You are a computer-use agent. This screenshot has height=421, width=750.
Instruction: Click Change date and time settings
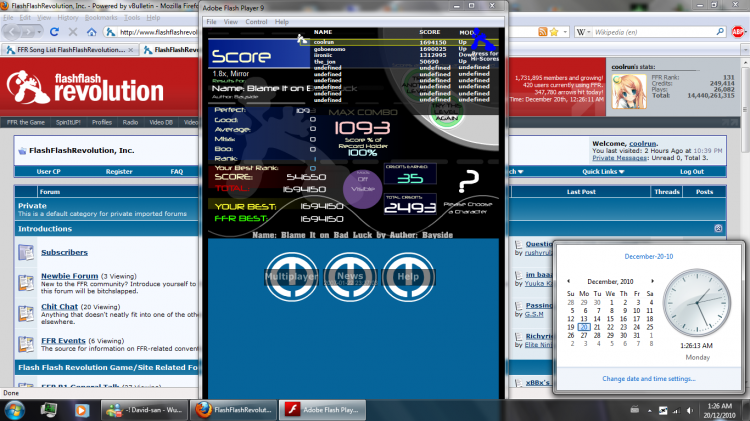[649, 379]
